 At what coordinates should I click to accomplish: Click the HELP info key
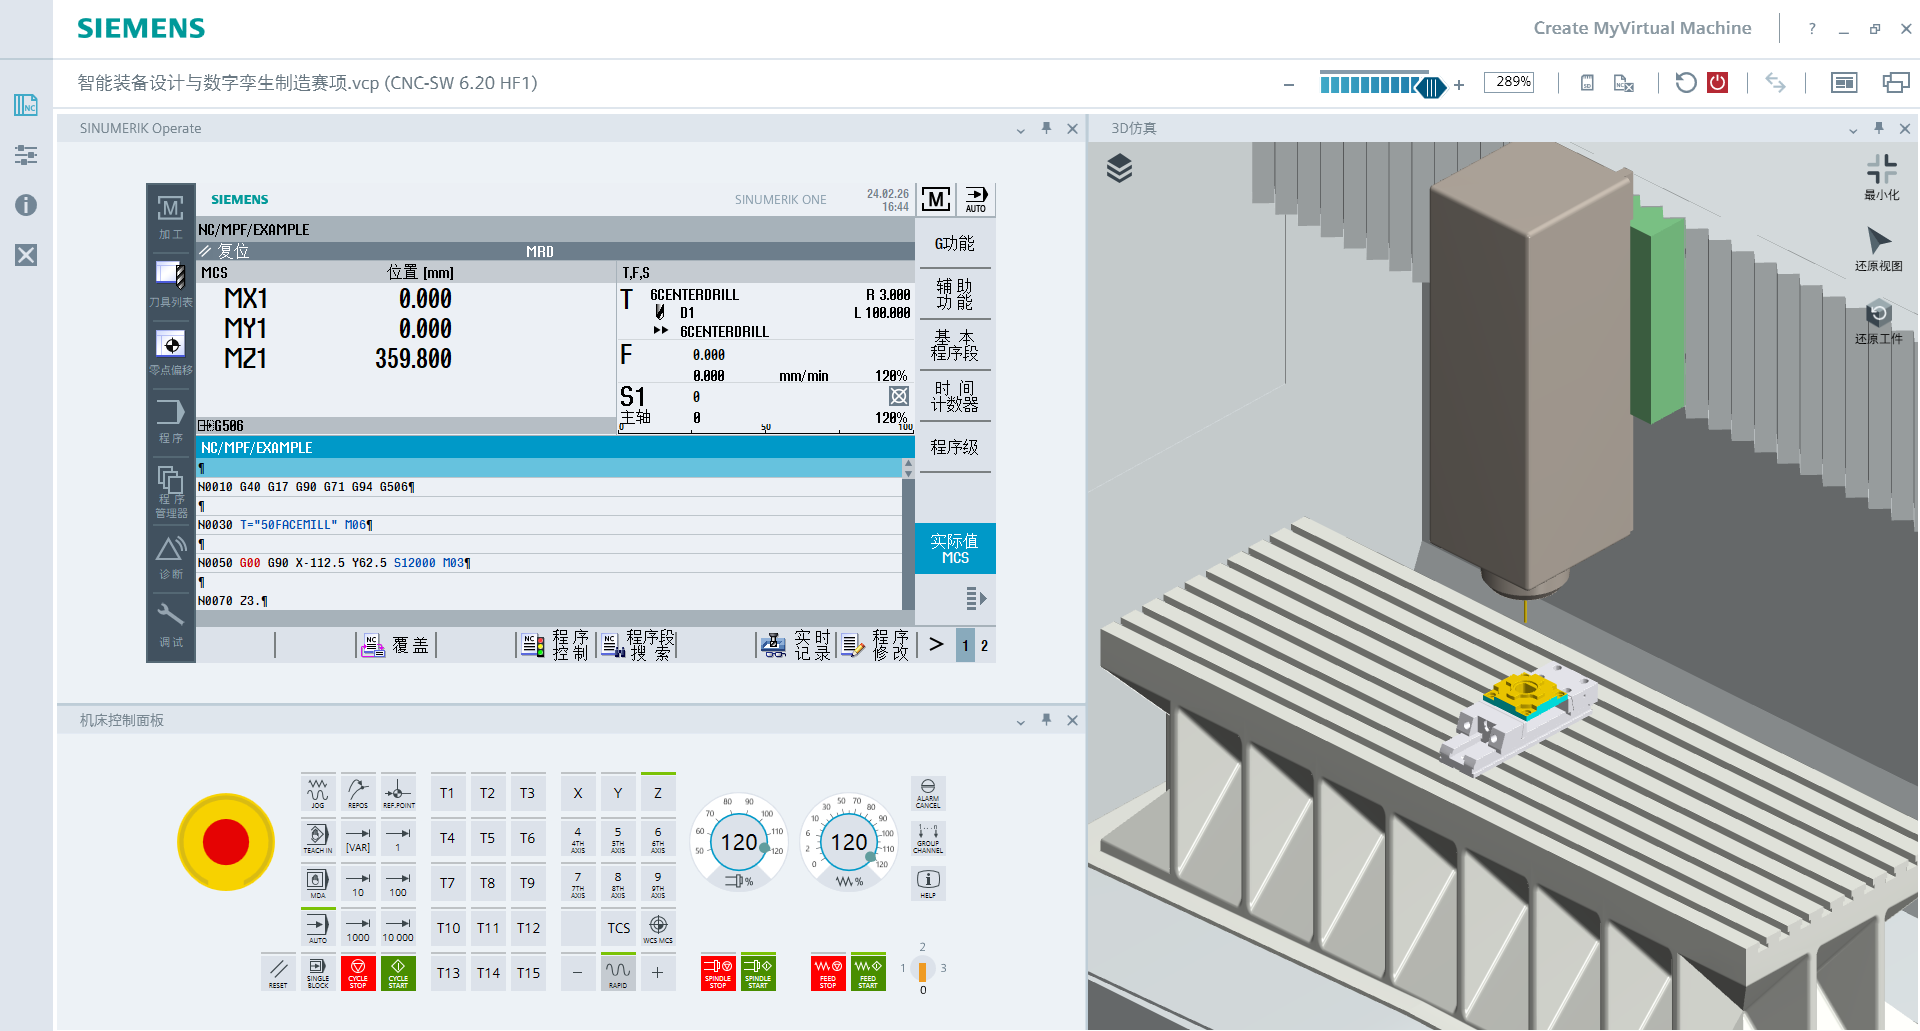928,883
